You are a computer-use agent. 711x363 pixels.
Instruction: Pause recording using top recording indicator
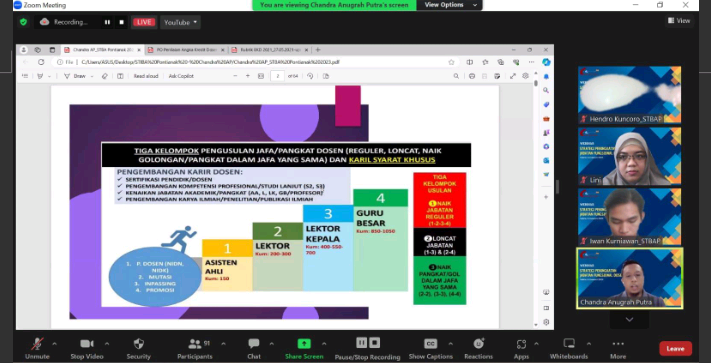point(107,22)
